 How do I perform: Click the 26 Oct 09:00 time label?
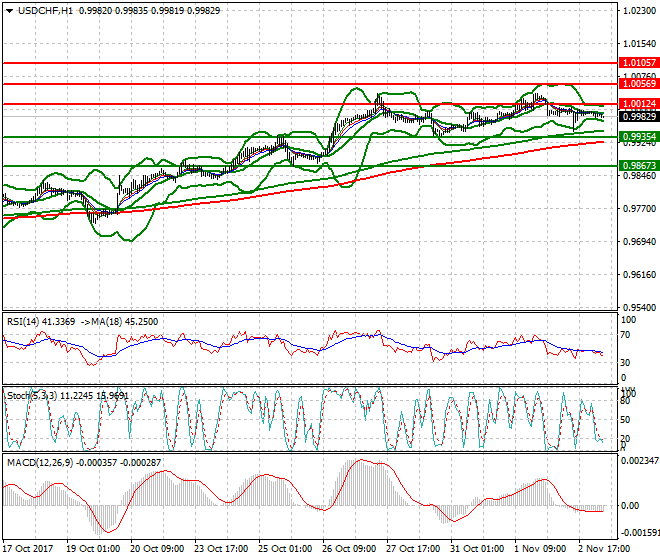tap(349, 549)
